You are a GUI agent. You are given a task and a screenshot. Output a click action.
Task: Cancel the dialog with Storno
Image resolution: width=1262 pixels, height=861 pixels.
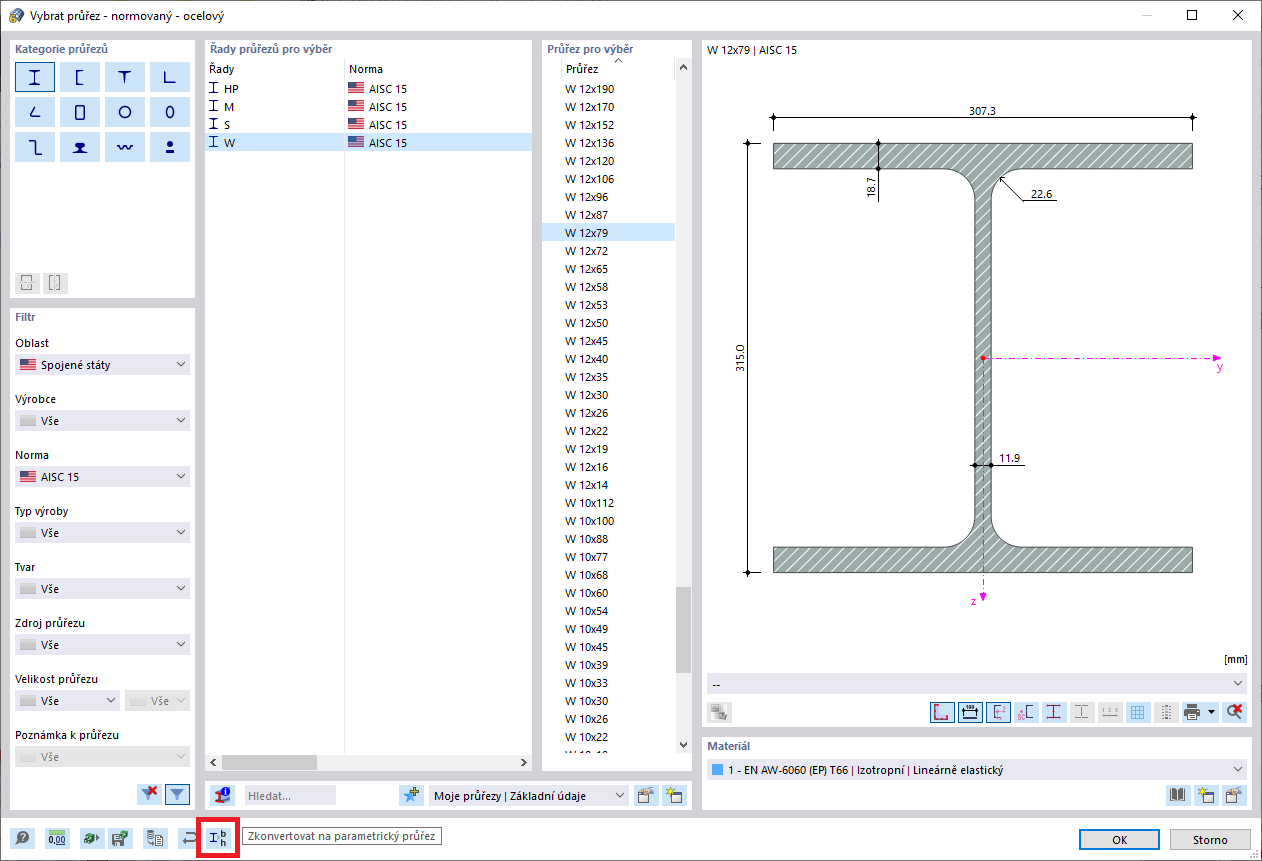tap(1211, 839)
